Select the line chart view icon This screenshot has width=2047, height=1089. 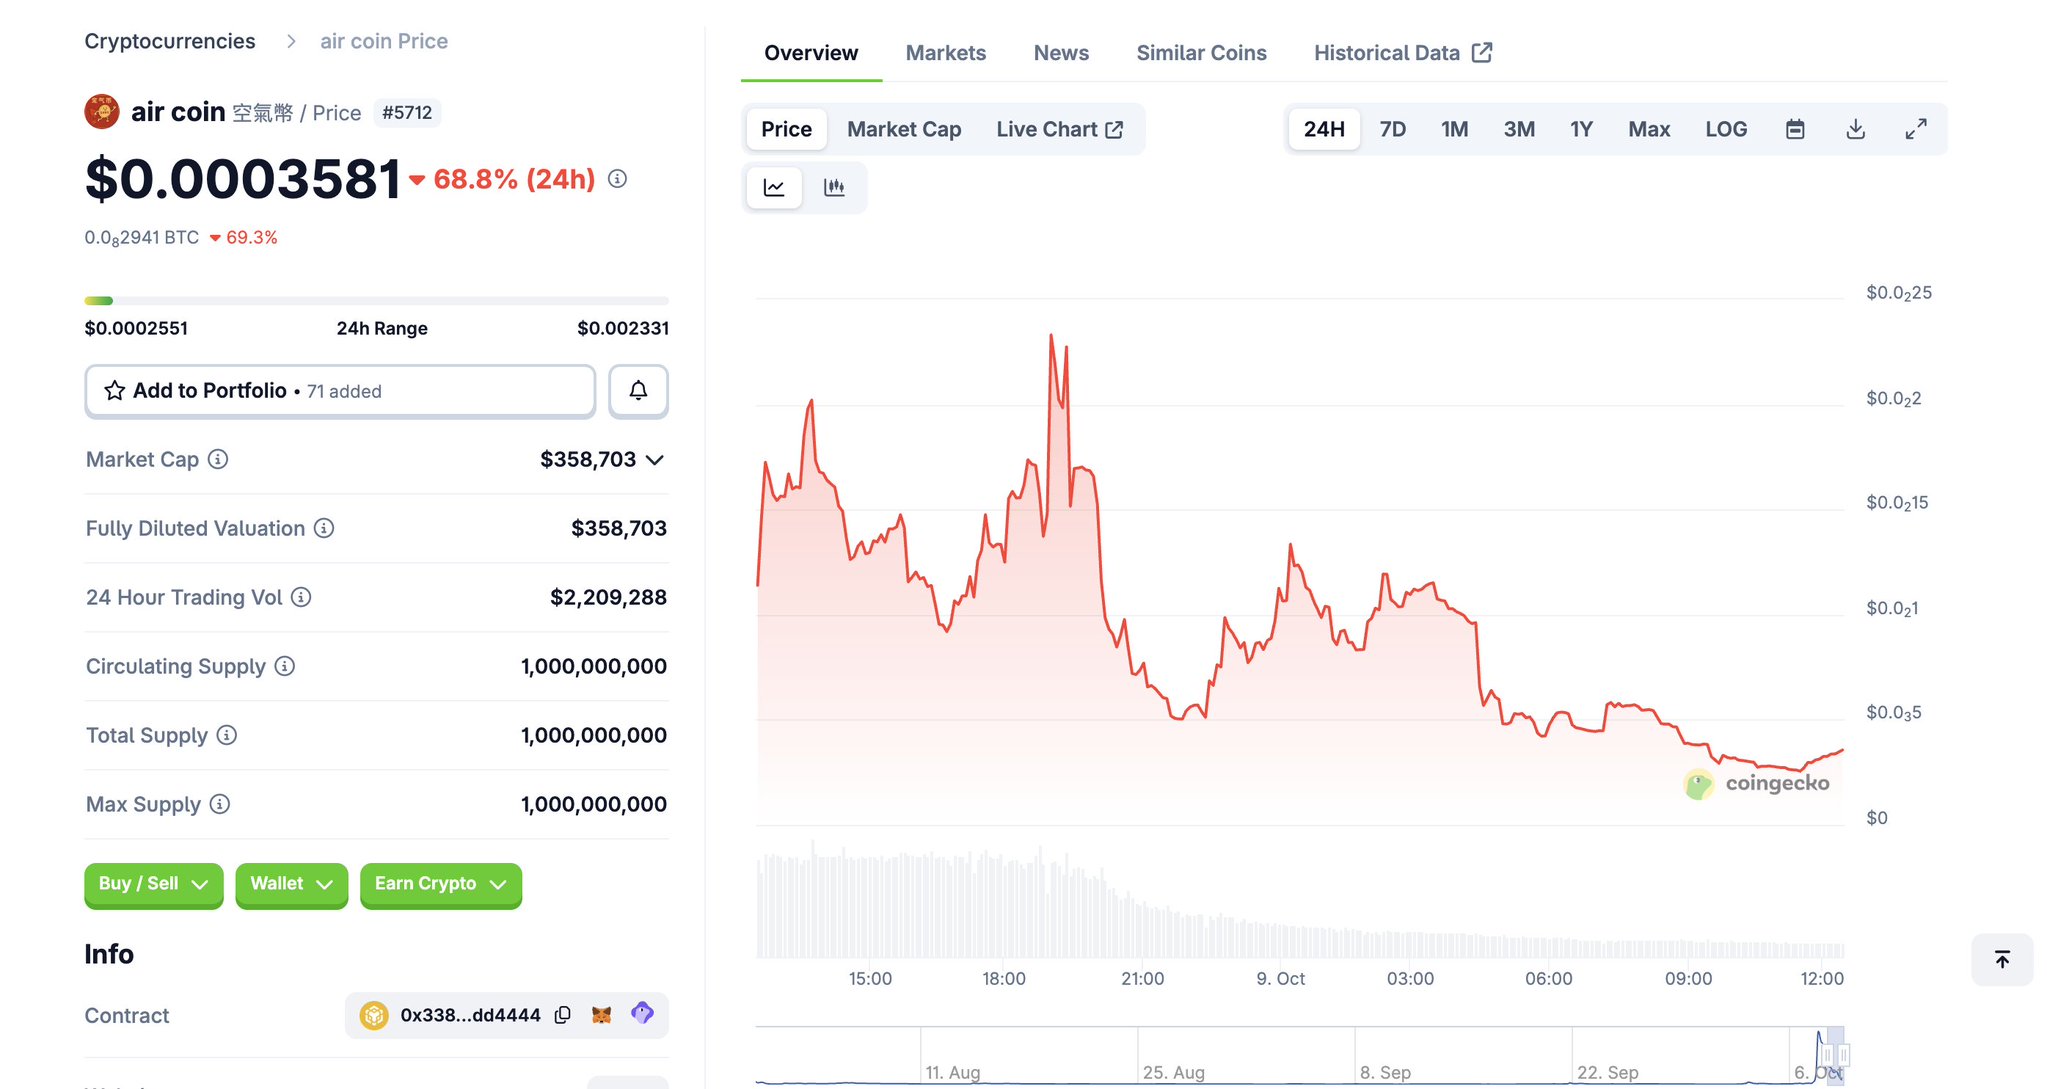(x=774, y=187)
